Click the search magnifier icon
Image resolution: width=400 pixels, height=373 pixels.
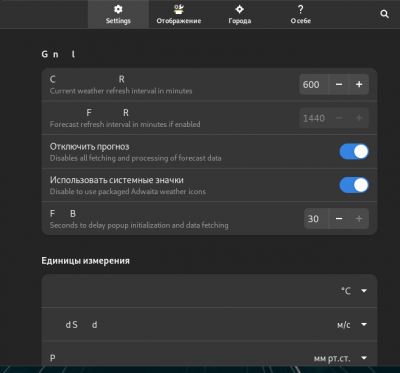[x=384, y=14]
